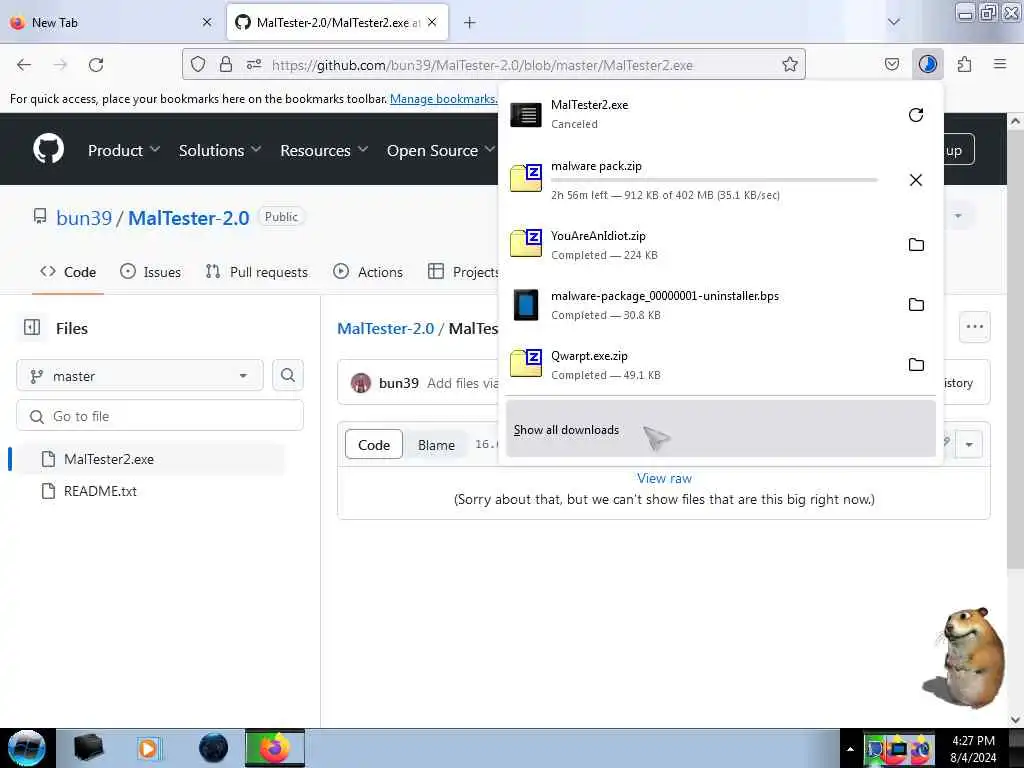Collapse the Files side panel

coord(31,327)
